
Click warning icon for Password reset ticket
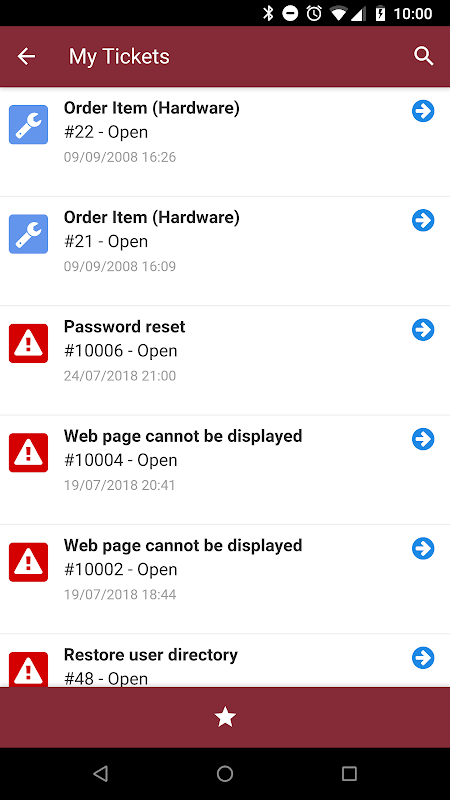coord(29,343)
